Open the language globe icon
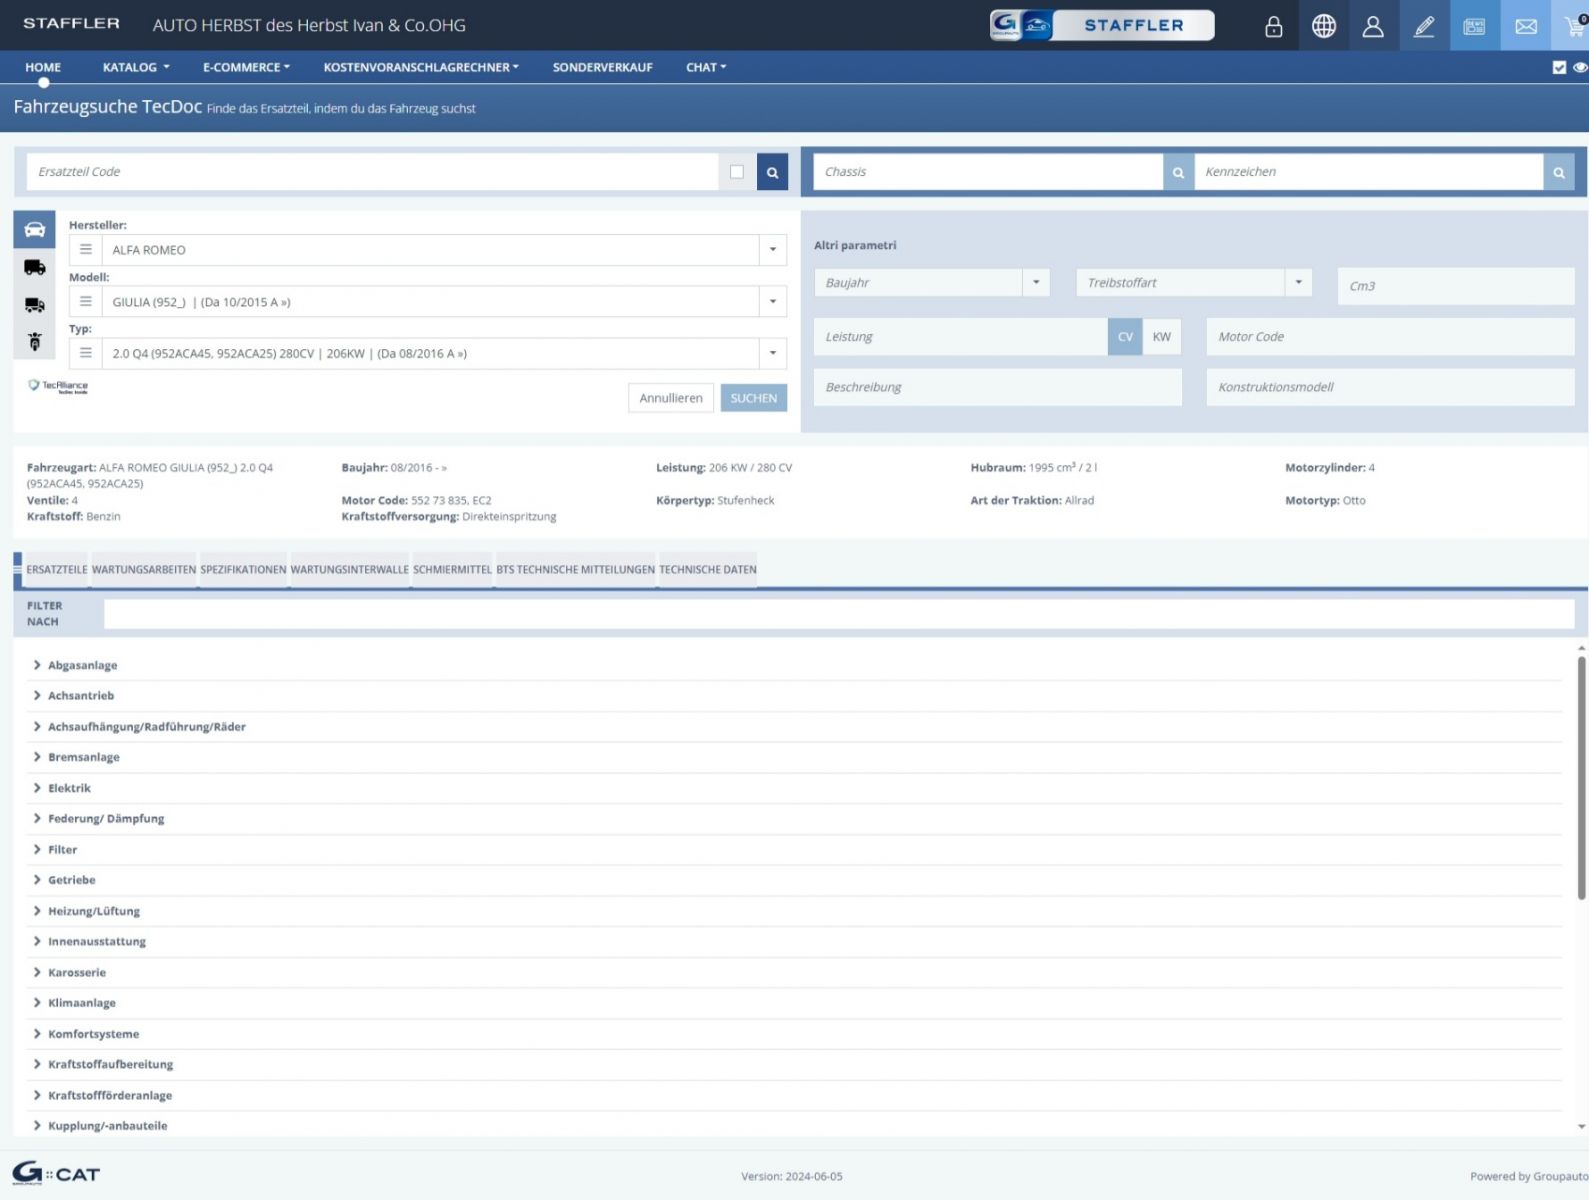Screen dimensions: 1589x1200 click(1323, 26)
